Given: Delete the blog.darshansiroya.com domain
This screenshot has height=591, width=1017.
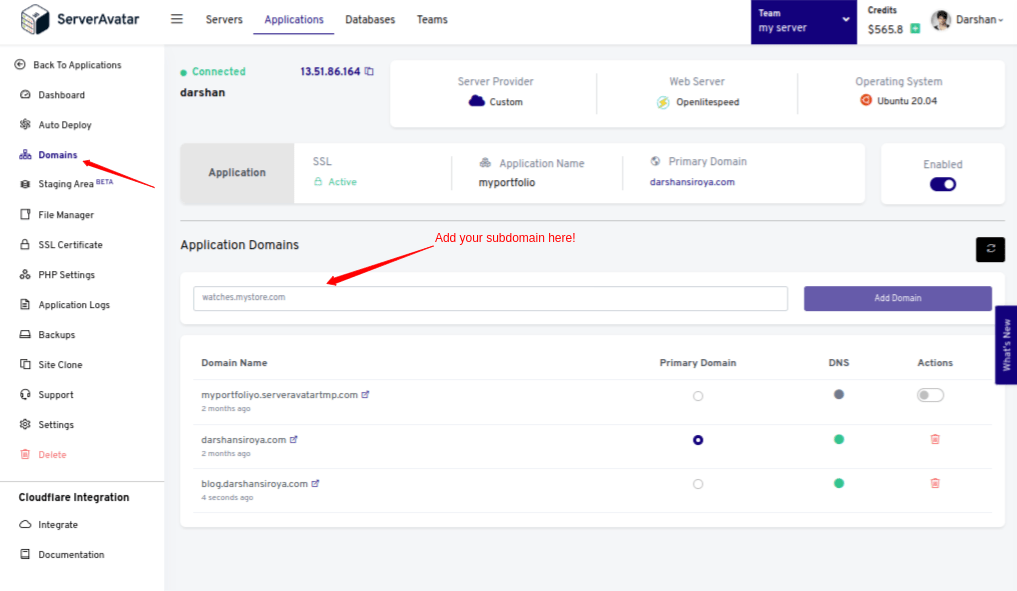Looking at the screenshot, I should [x=935, y=483].
